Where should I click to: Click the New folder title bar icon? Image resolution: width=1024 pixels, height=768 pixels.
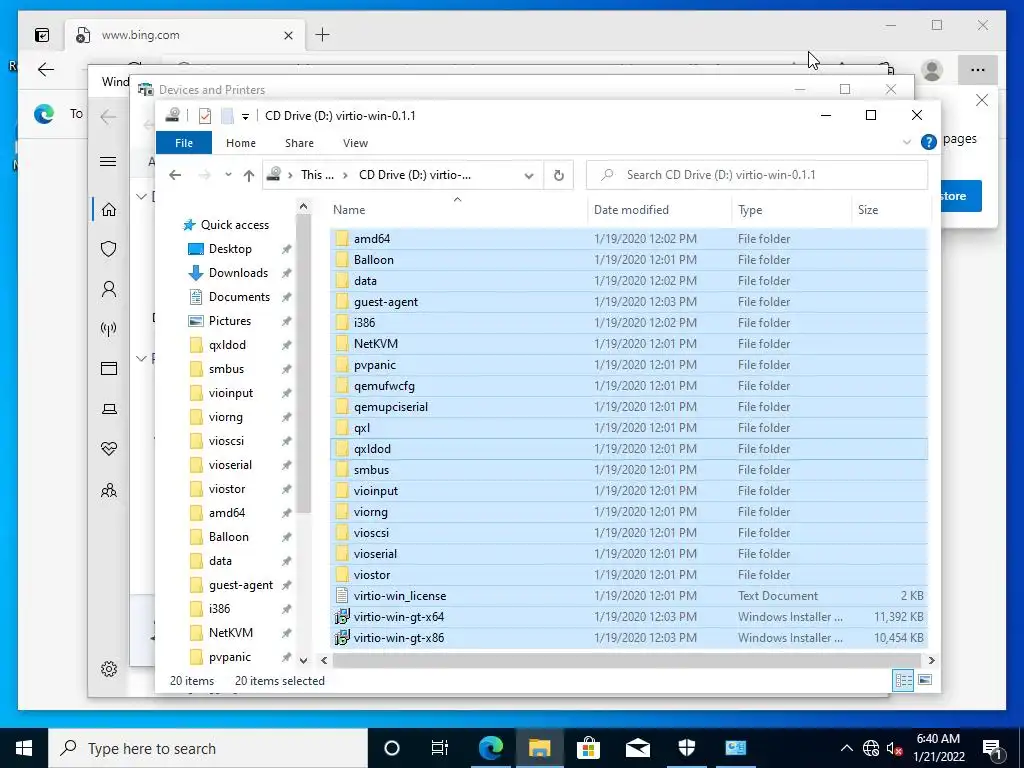(227, 116)
